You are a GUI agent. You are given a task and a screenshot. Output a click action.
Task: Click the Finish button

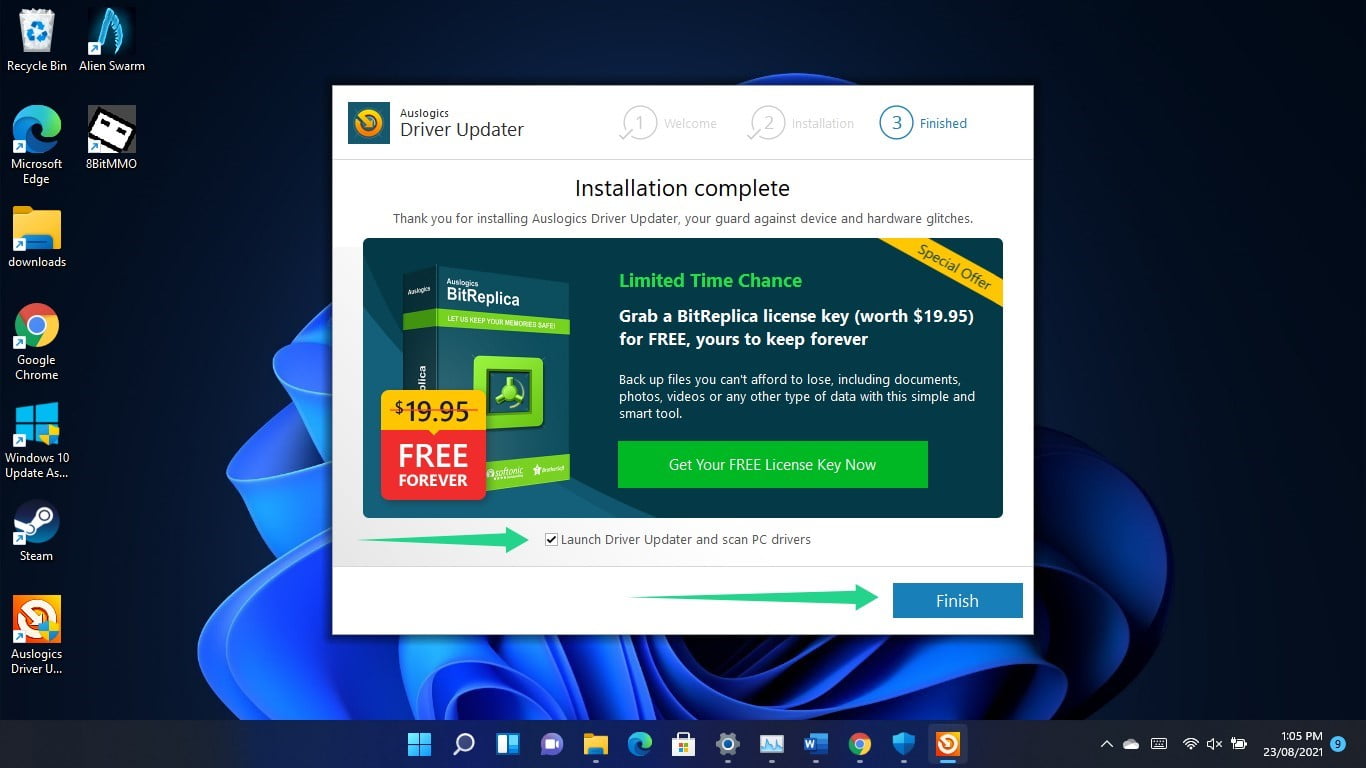[956, 600]
